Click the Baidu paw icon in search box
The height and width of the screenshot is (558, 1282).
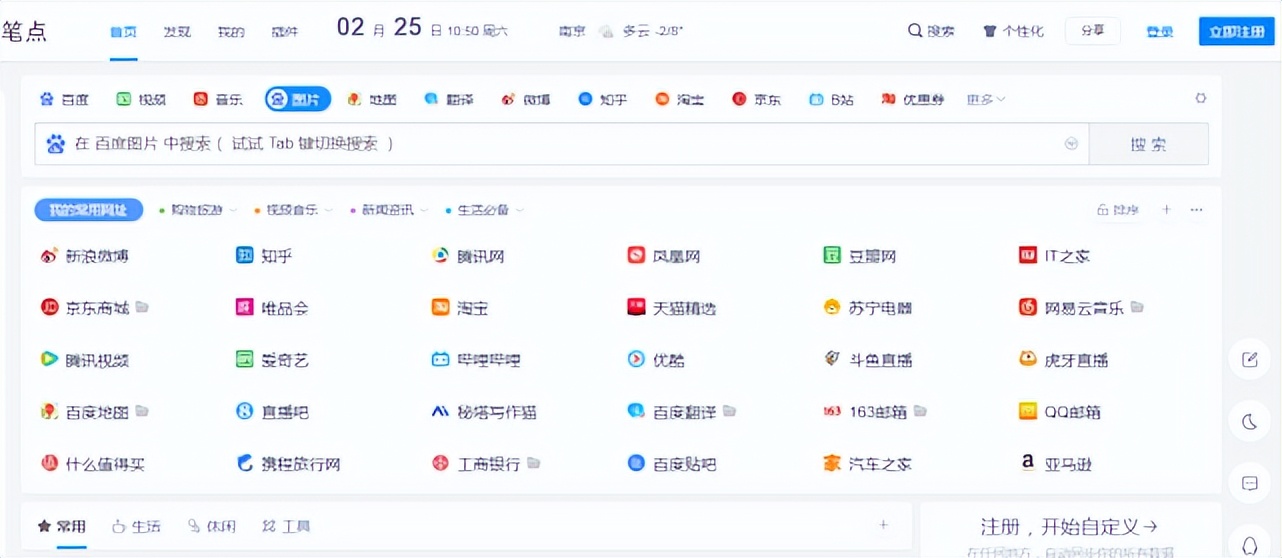(x=56, y=144)
